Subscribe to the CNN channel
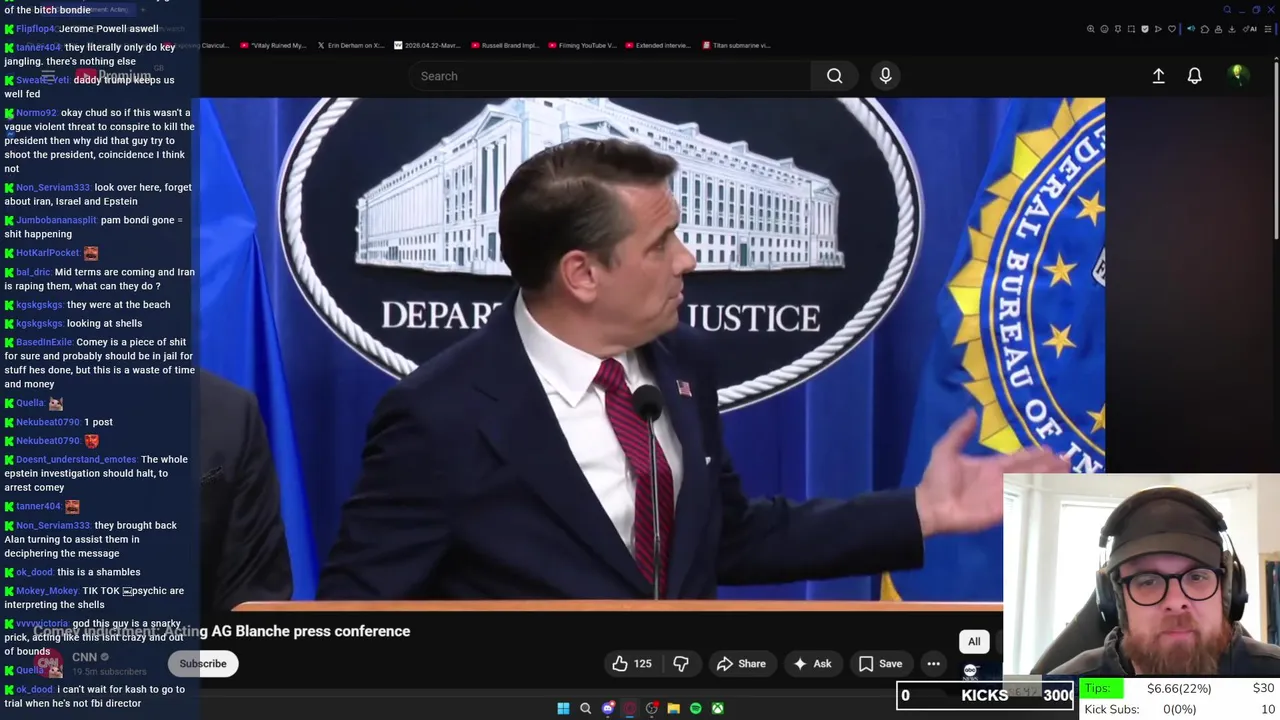Image resolution: width=1280 pixels, height=720 pixels. click(203, 663)
